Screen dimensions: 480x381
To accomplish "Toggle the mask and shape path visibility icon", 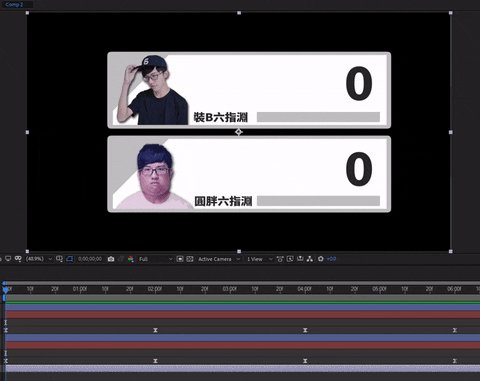I will [69, 259].
